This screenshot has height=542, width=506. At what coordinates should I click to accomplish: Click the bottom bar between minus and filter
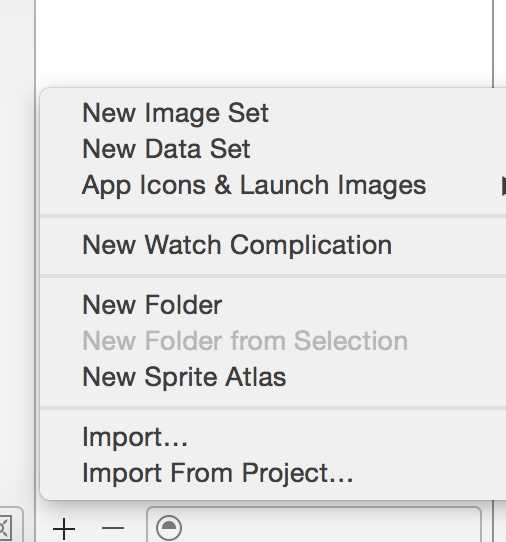point(136,528)
